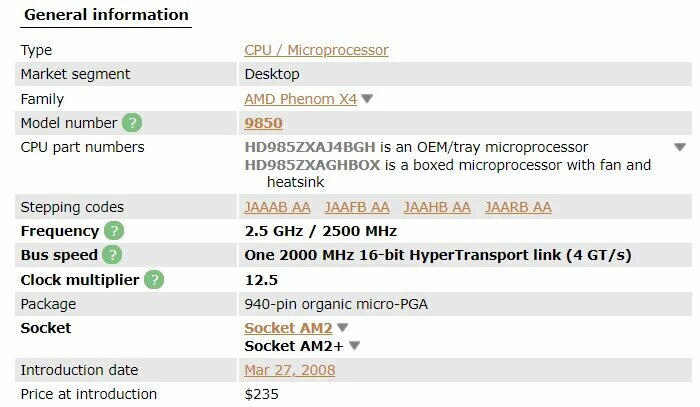
Task: Follow the AMD Phenom X4 link
Action: (x=300, y=99)
